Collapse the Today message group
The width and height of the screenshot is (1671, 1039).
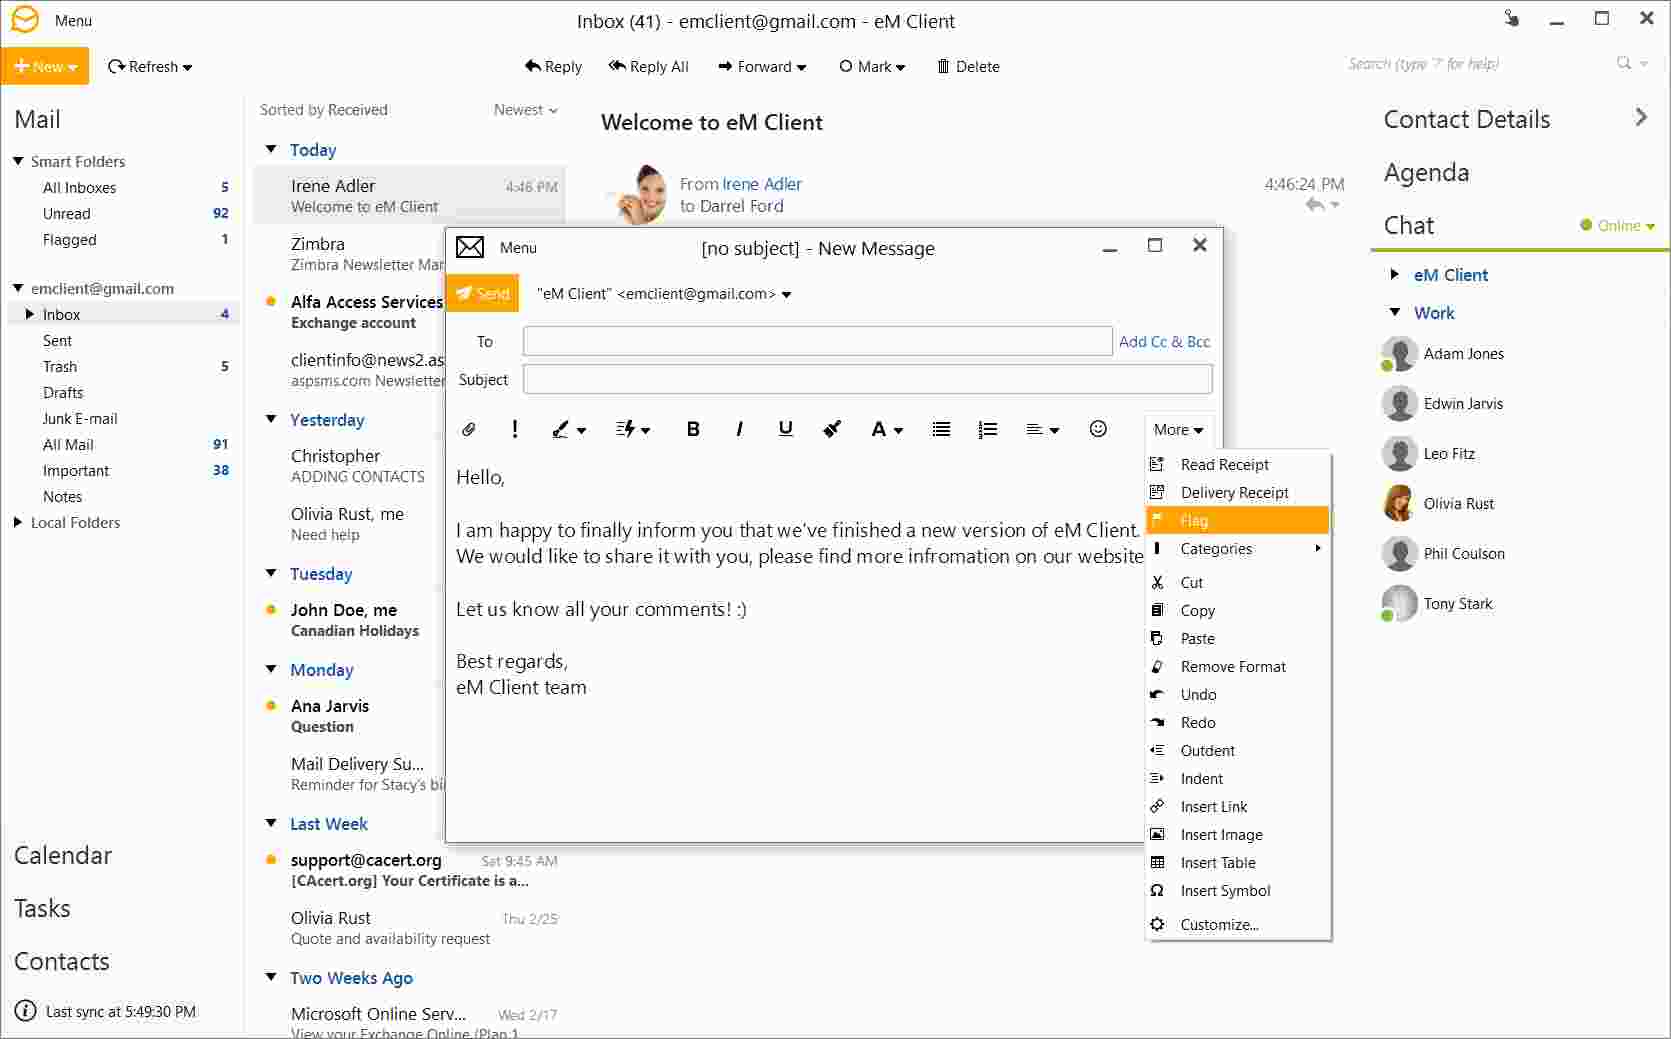click(x=270, y=149)
